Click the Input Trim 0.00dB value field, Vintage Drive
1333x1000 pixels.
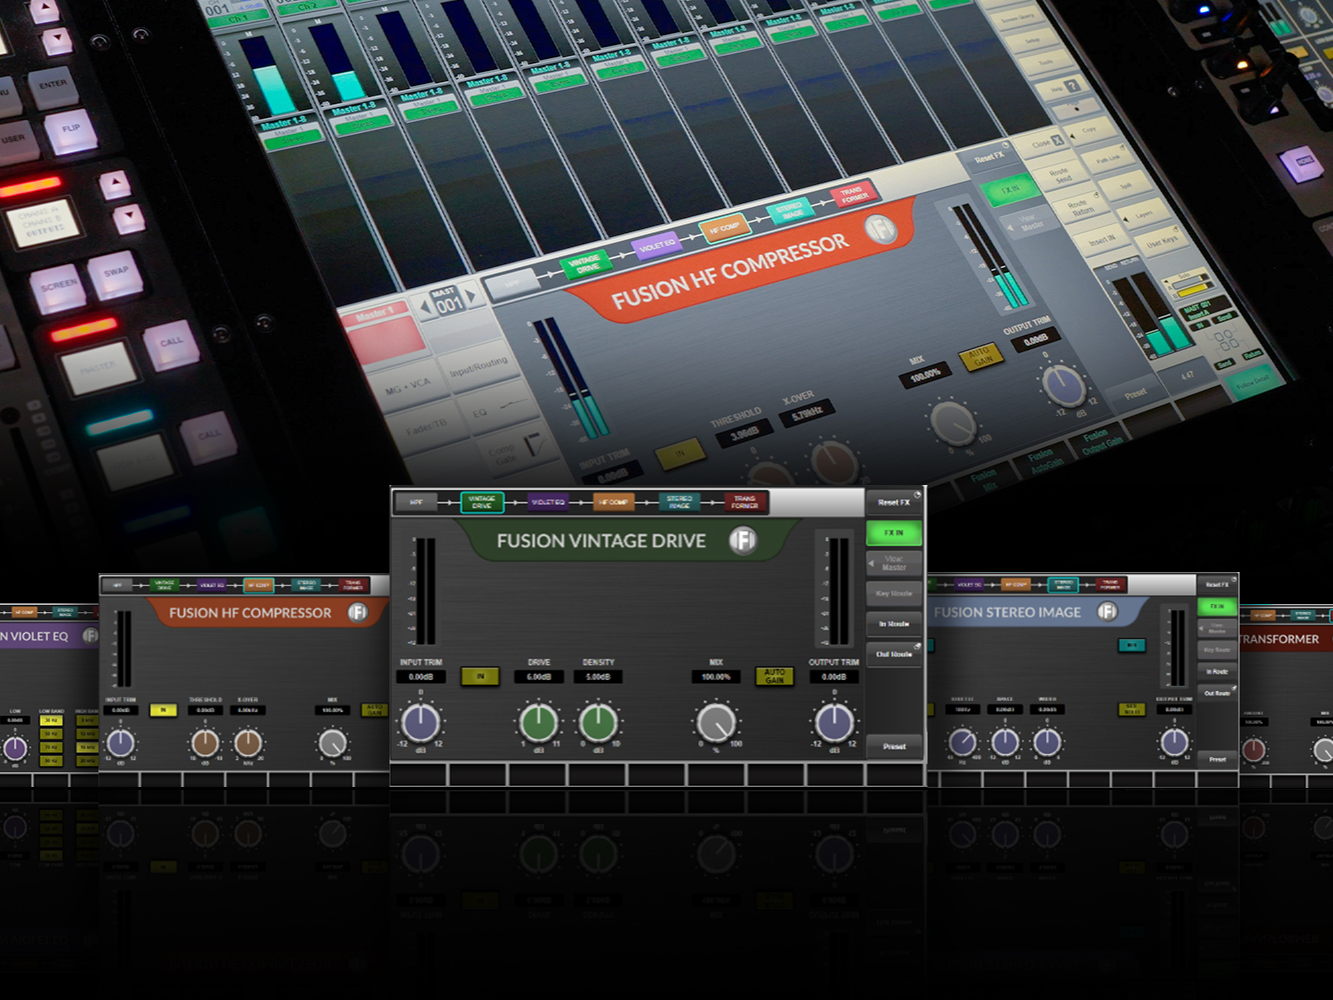coord(421,677)
